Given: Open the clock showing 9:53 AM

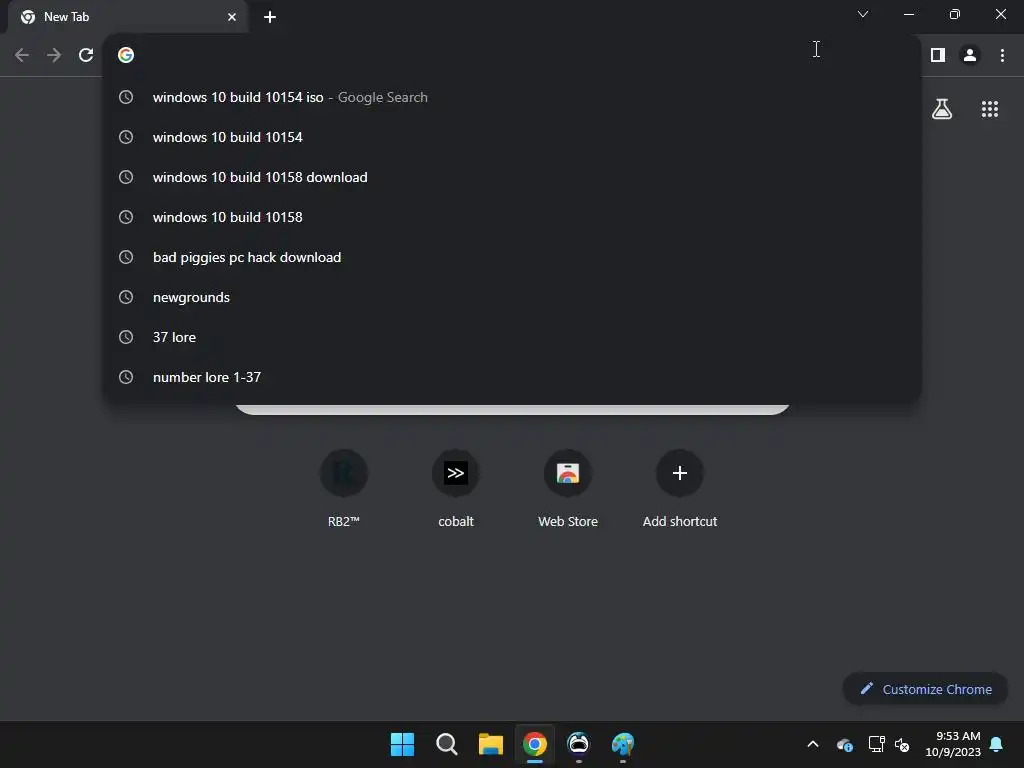Looking at the screenshot, I should coord(953,744).
